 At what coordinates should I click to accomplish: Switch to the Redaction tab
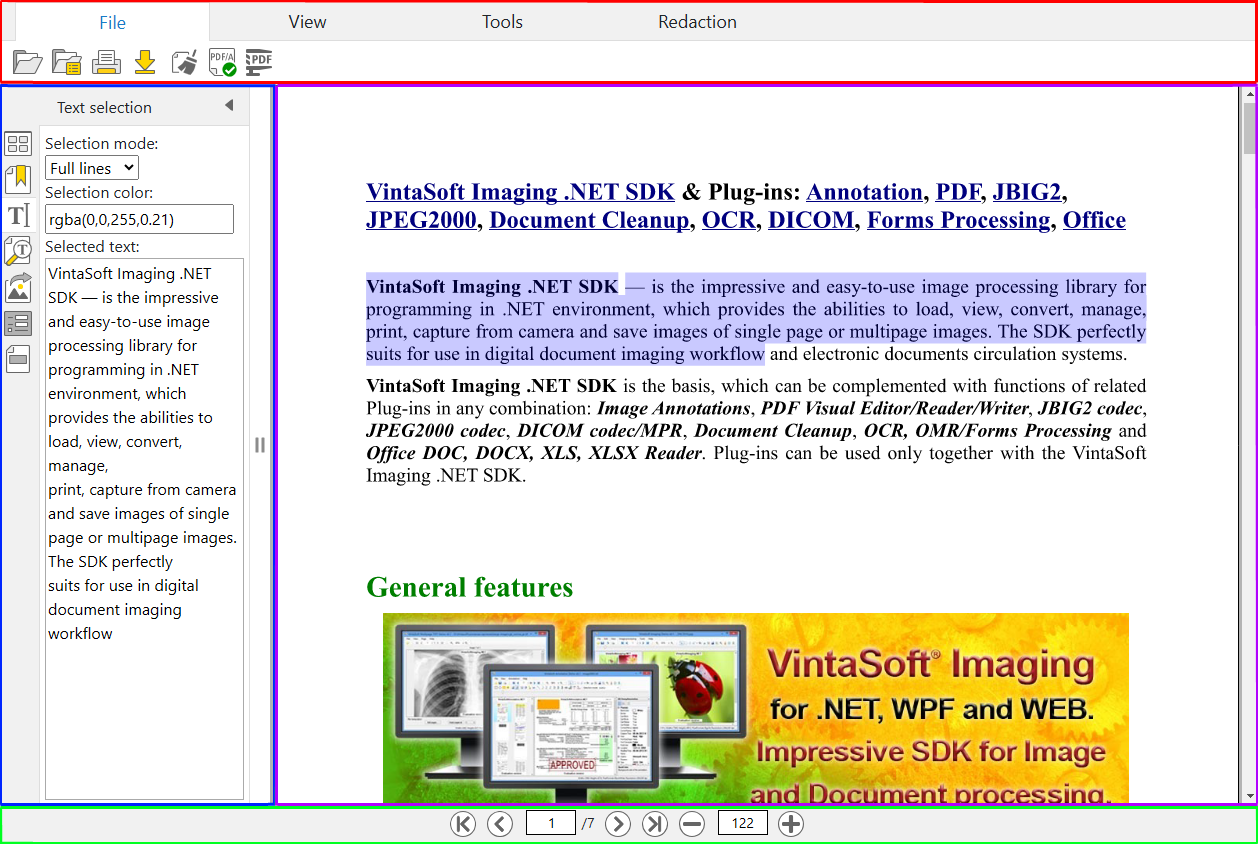click(697, 22)
